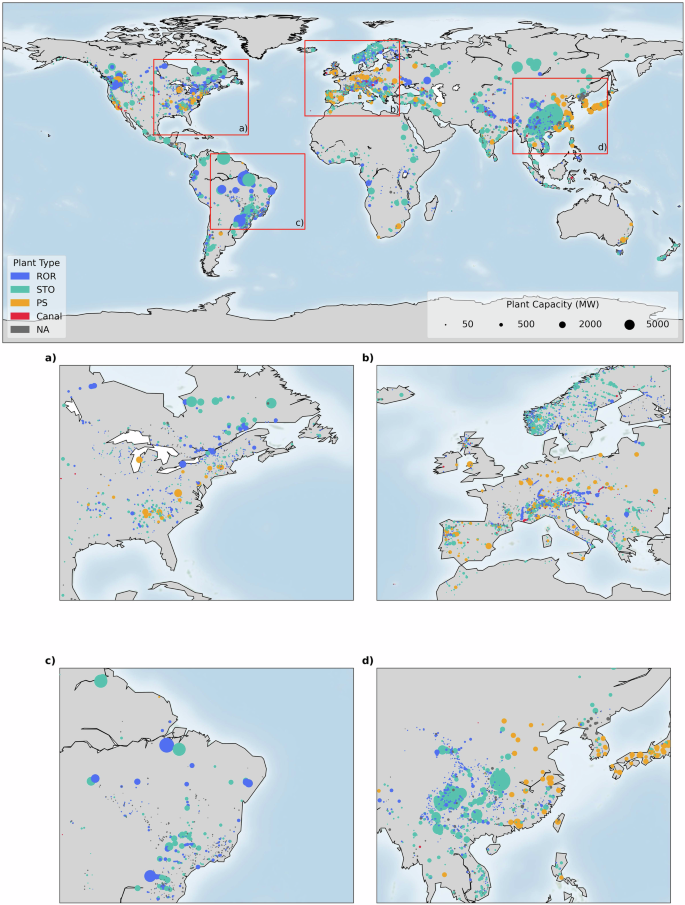Click the 'ROR' legend label
The height and width of the screenshot is (905, 685).
46,276
